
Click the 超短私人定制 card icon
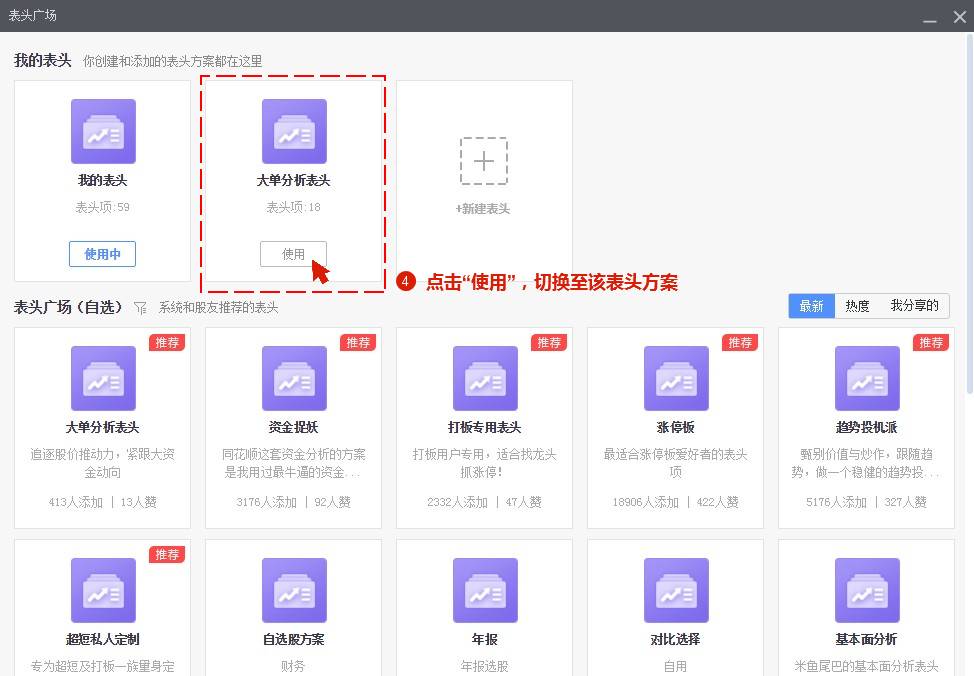103,590
